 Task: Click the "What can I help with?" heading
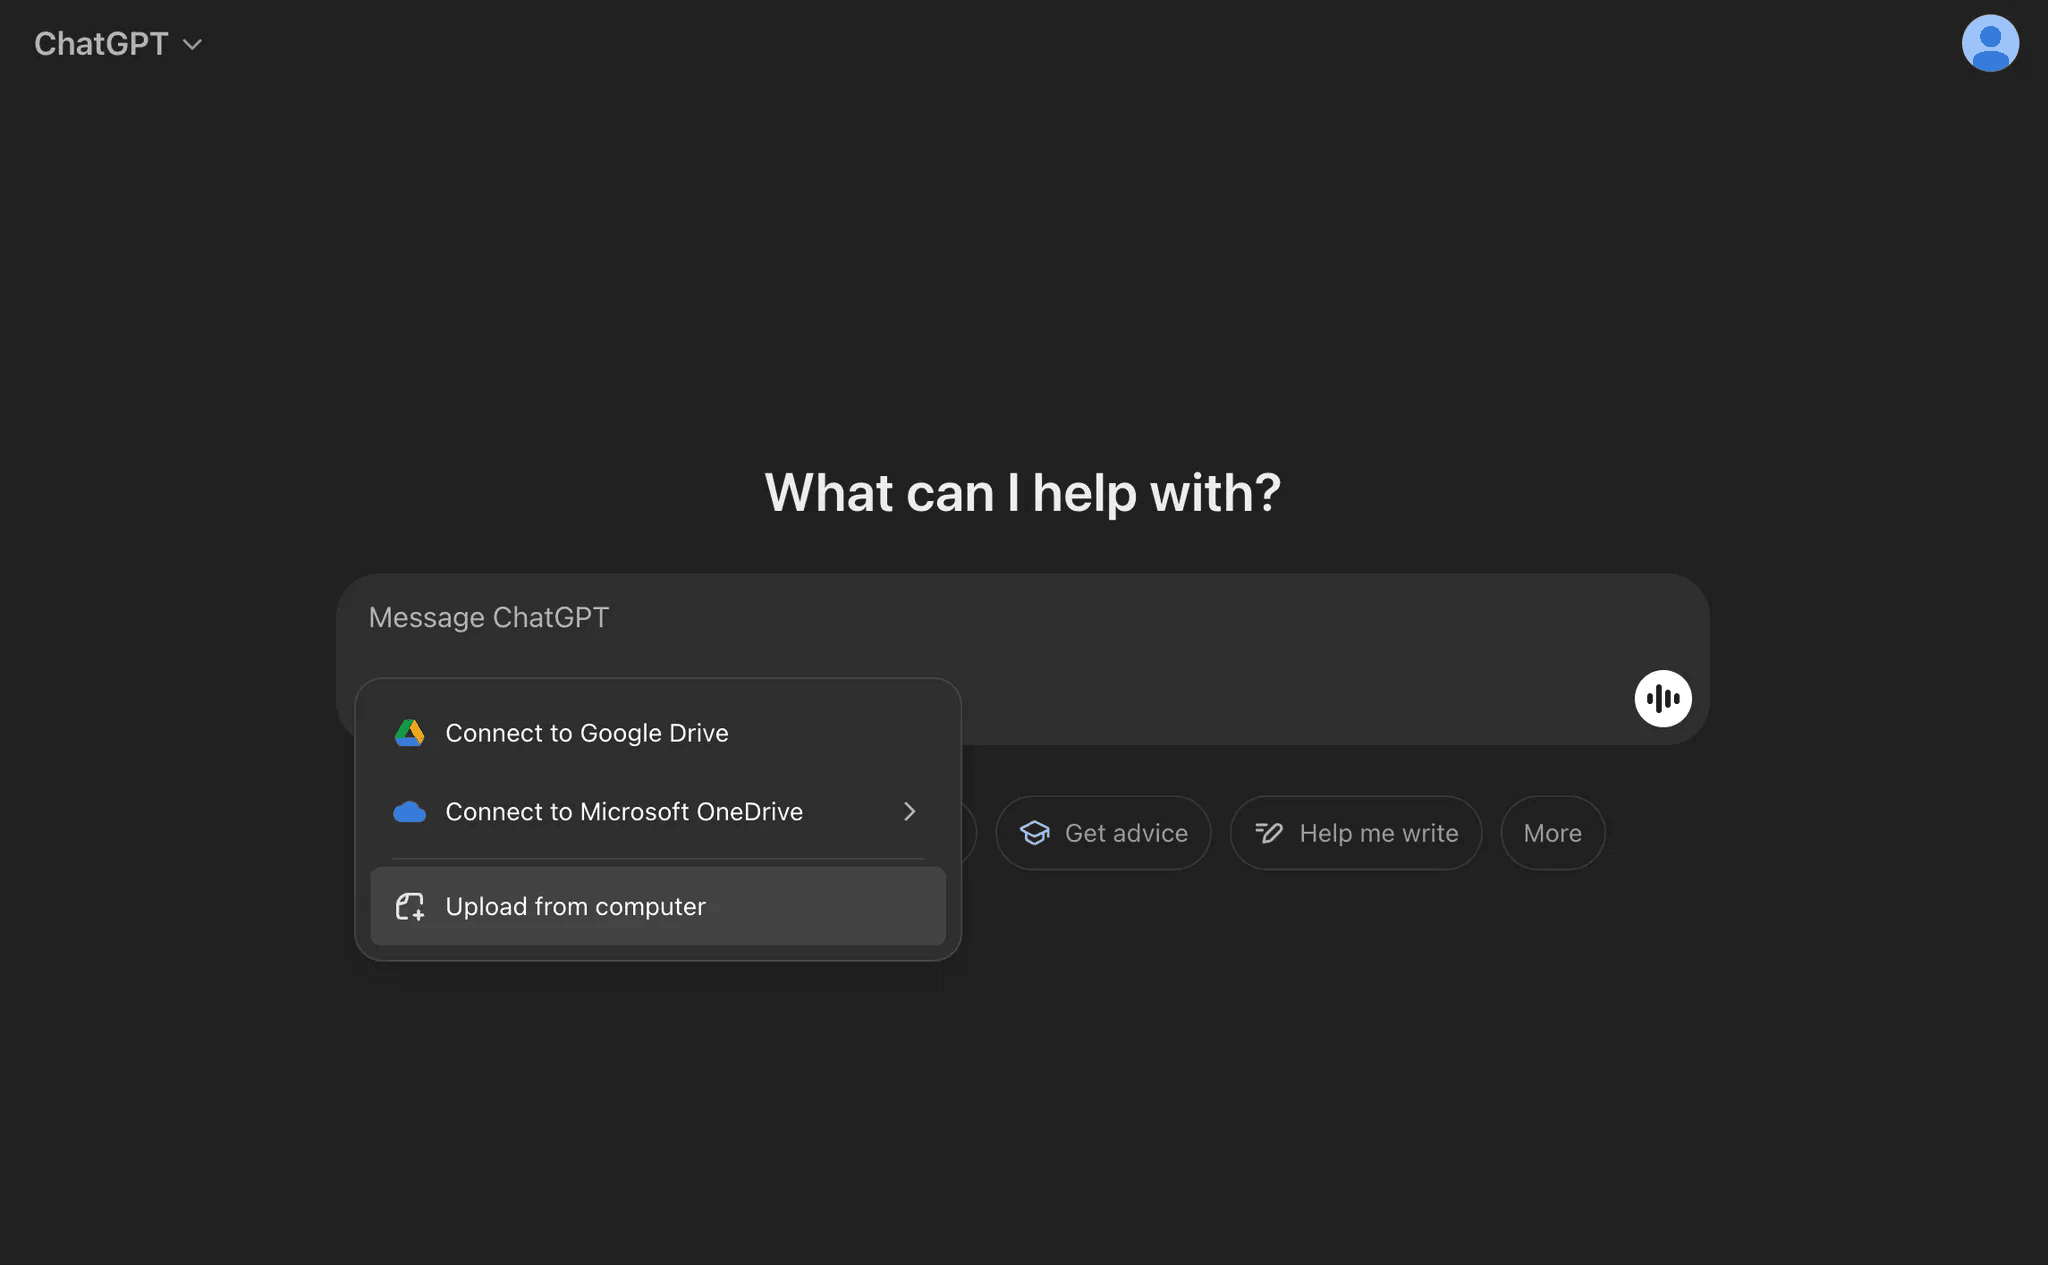point(1022,493)
